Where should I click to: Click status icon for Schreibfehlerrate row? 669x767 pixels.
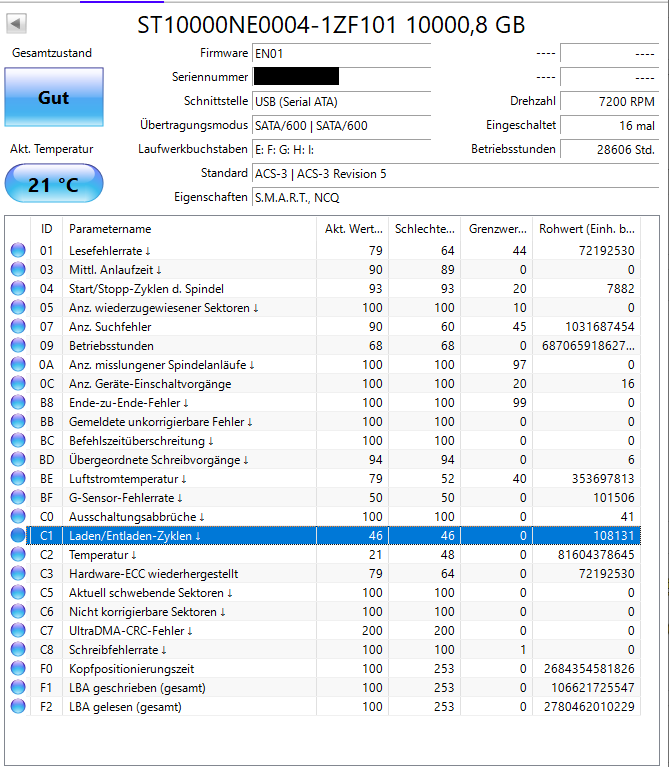coord(18,650)
